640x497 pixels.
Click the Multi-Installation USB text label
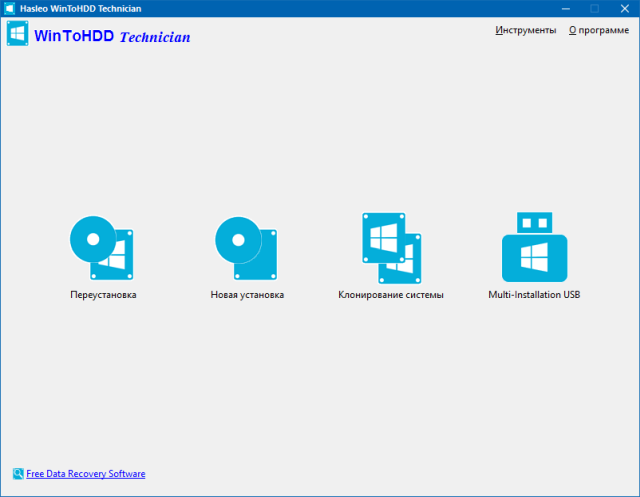[x=534, y=296]
